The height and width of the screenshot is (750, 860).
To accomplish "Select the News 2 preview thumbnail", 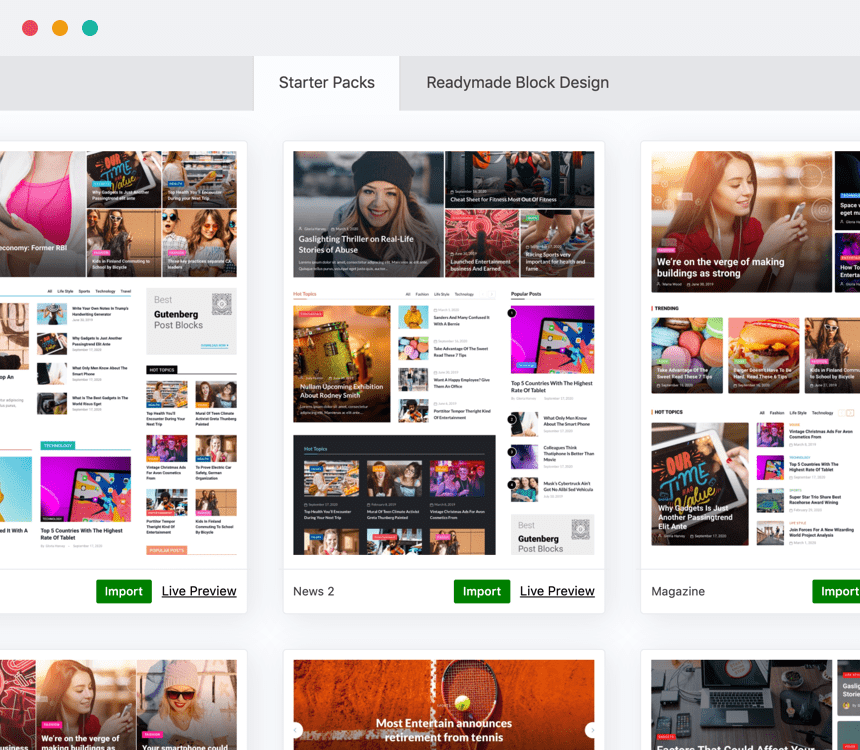I will [443, 352].
